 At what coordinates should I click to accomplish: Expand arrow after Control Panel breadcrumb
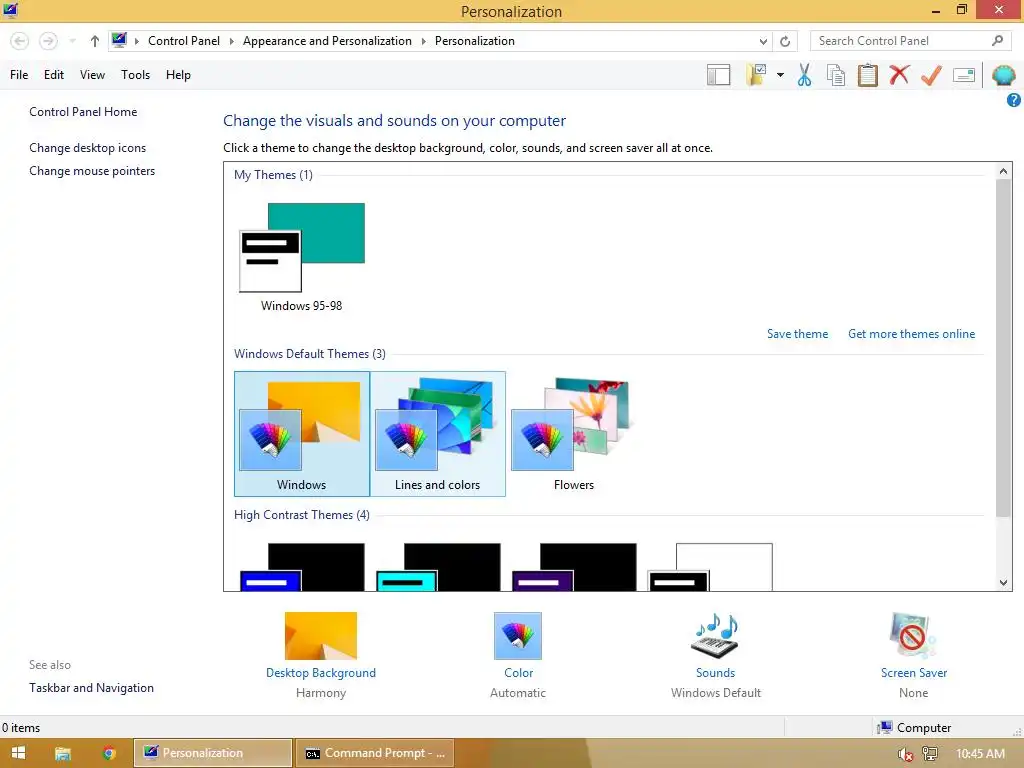tap(231, 41)
